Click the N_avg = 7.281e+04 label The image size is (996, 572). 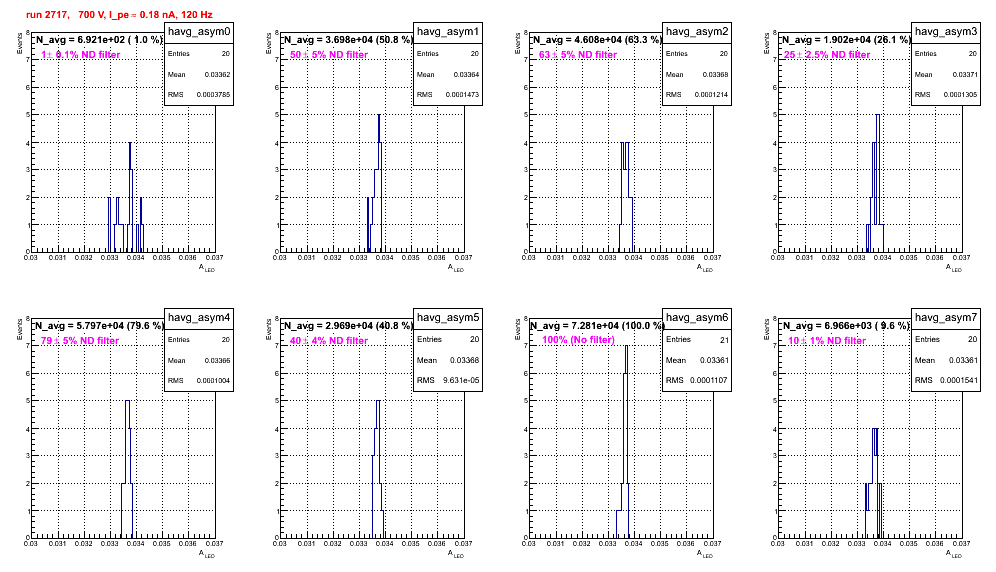point(597,326)
